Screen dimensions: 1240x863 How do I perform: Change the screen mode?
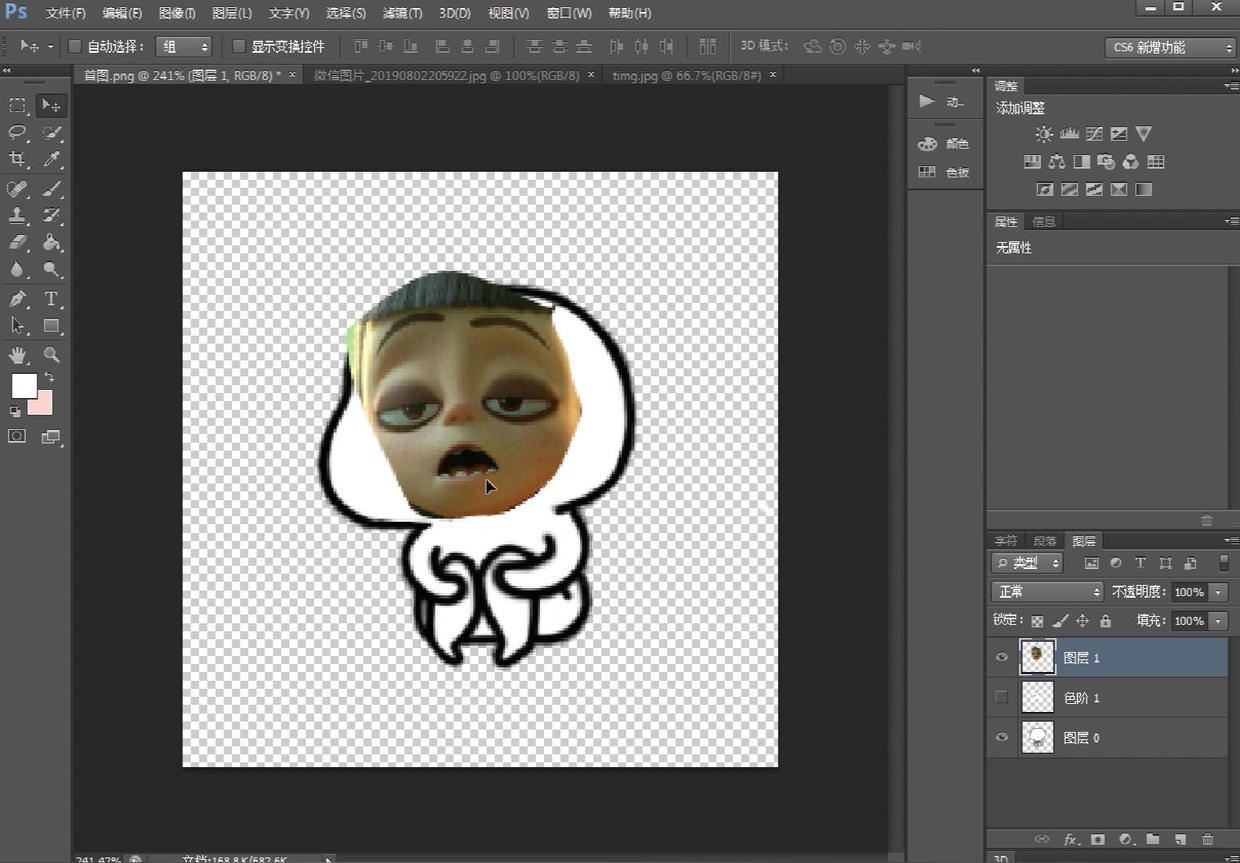point(51,436)
